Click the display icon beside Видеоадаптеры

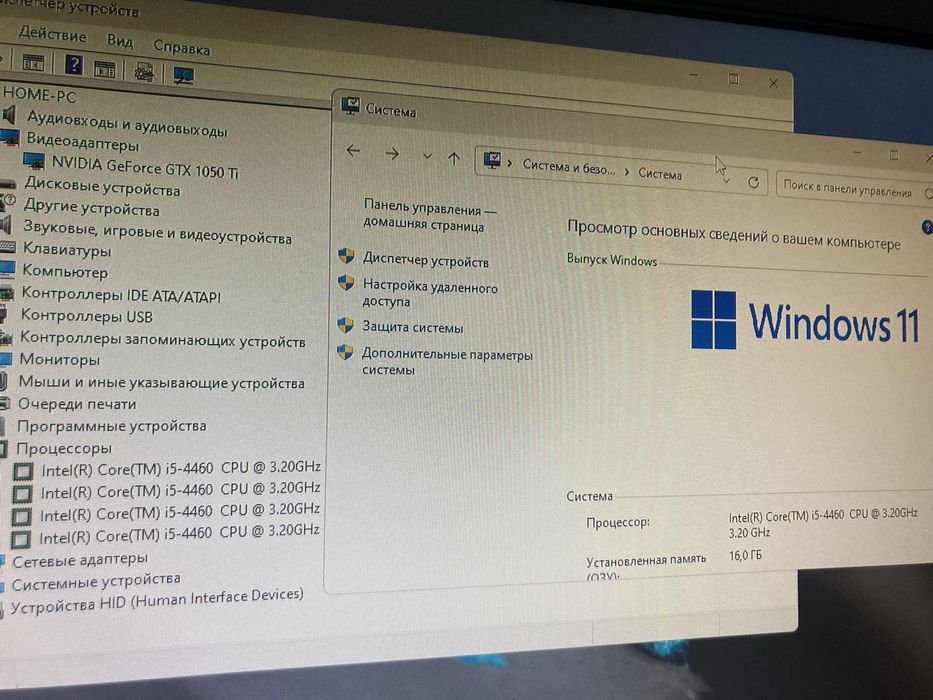[10, 138]
